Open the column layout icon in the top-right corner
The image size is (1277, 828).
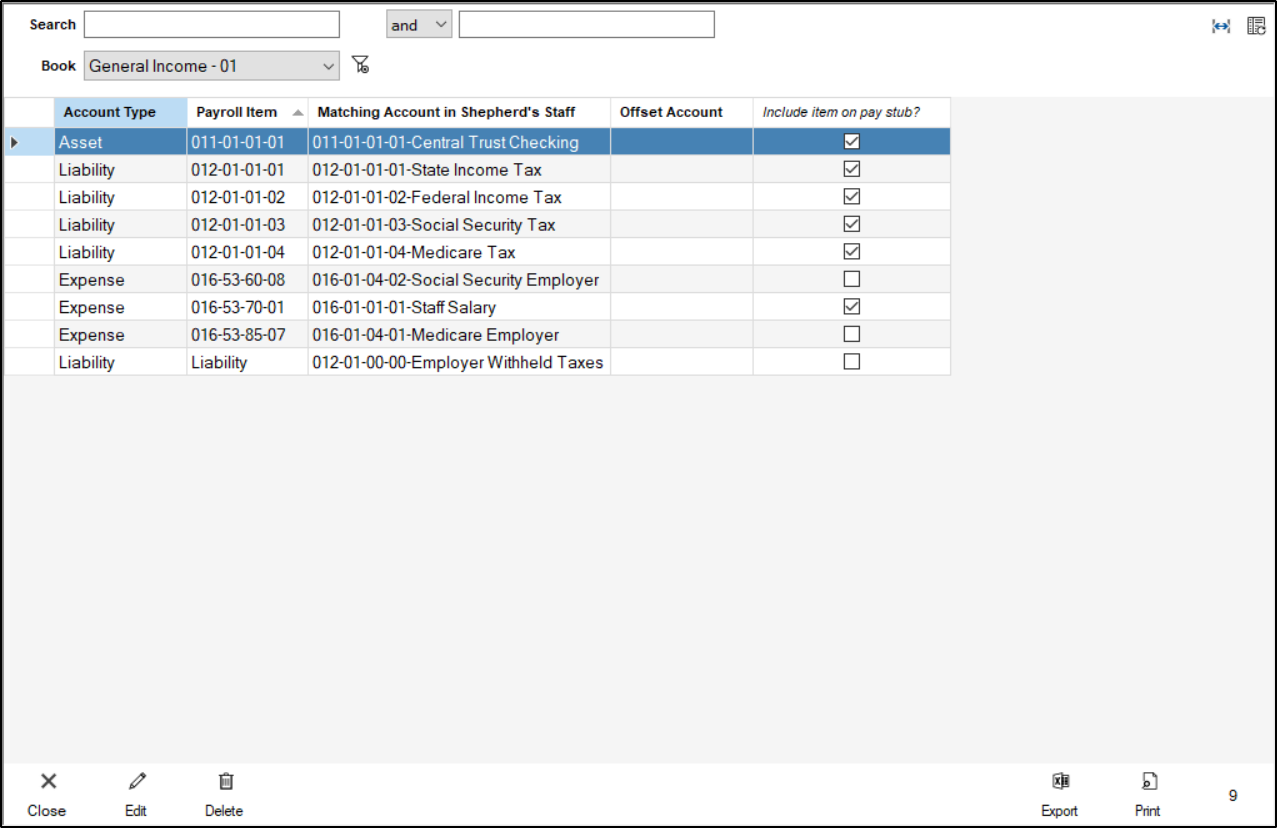tap(1256, 25)
